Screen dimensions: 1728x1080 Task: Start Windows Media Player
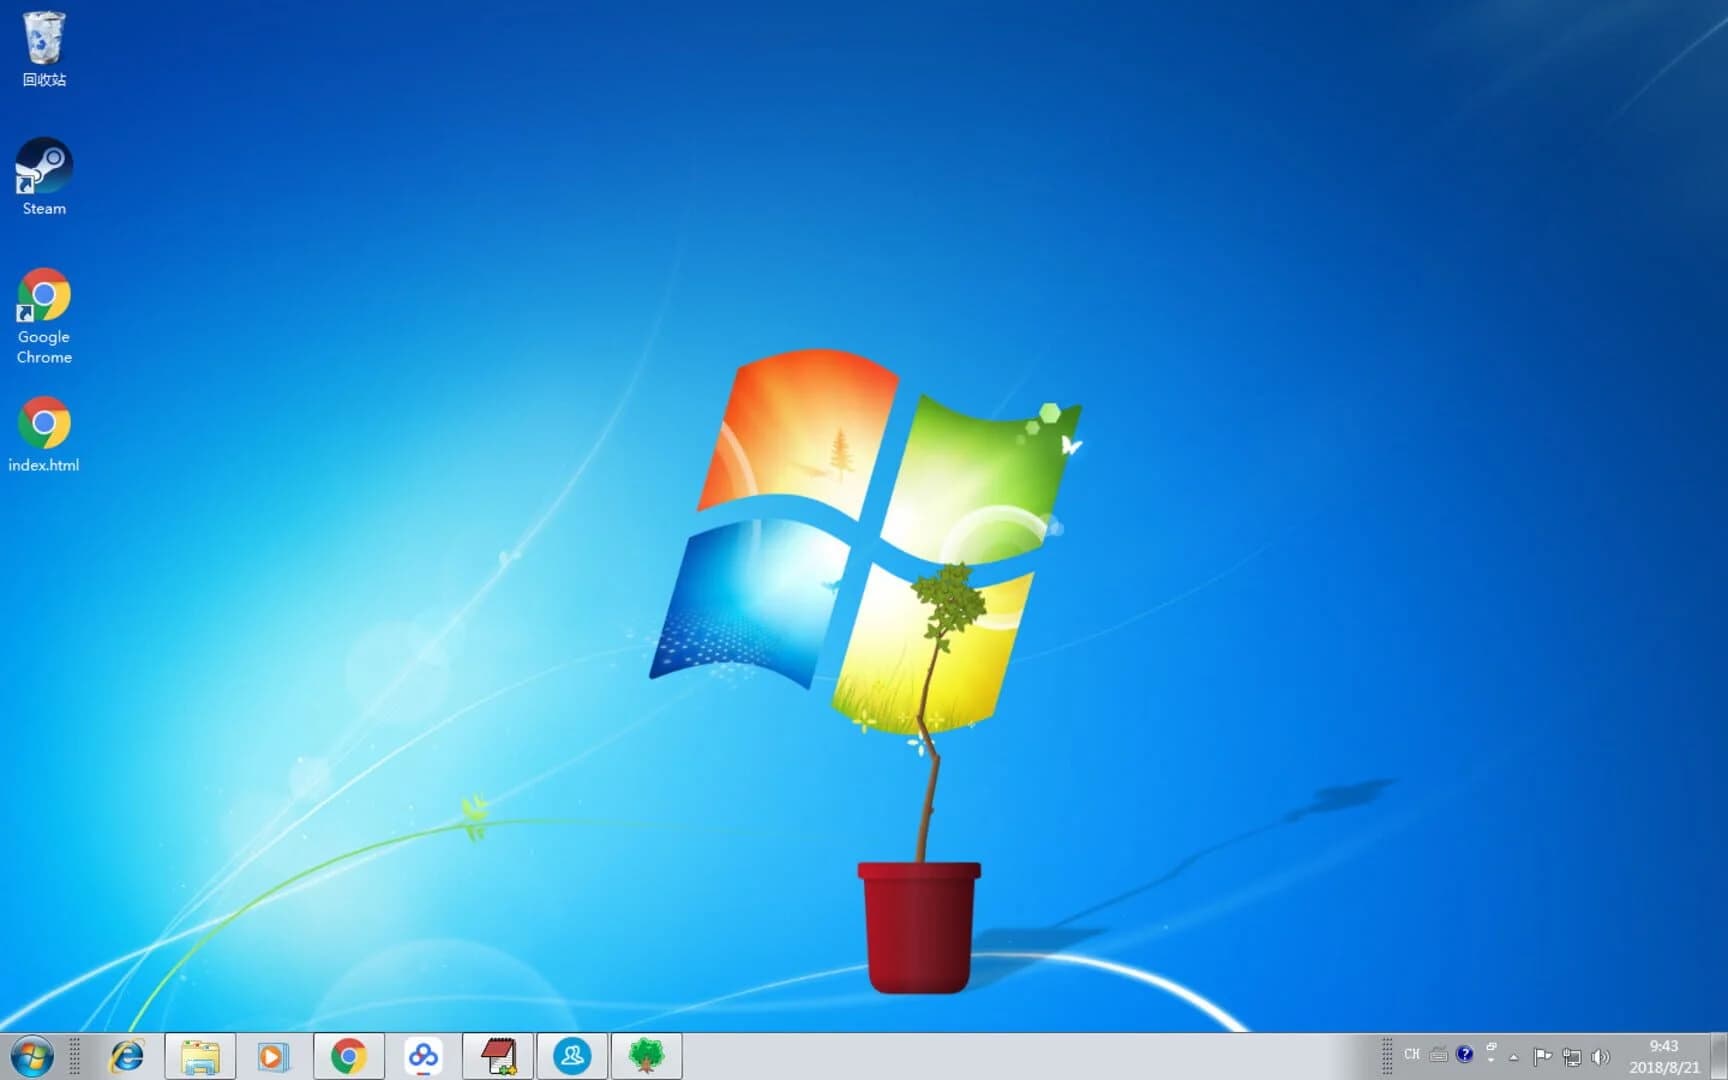[274, 1055]
